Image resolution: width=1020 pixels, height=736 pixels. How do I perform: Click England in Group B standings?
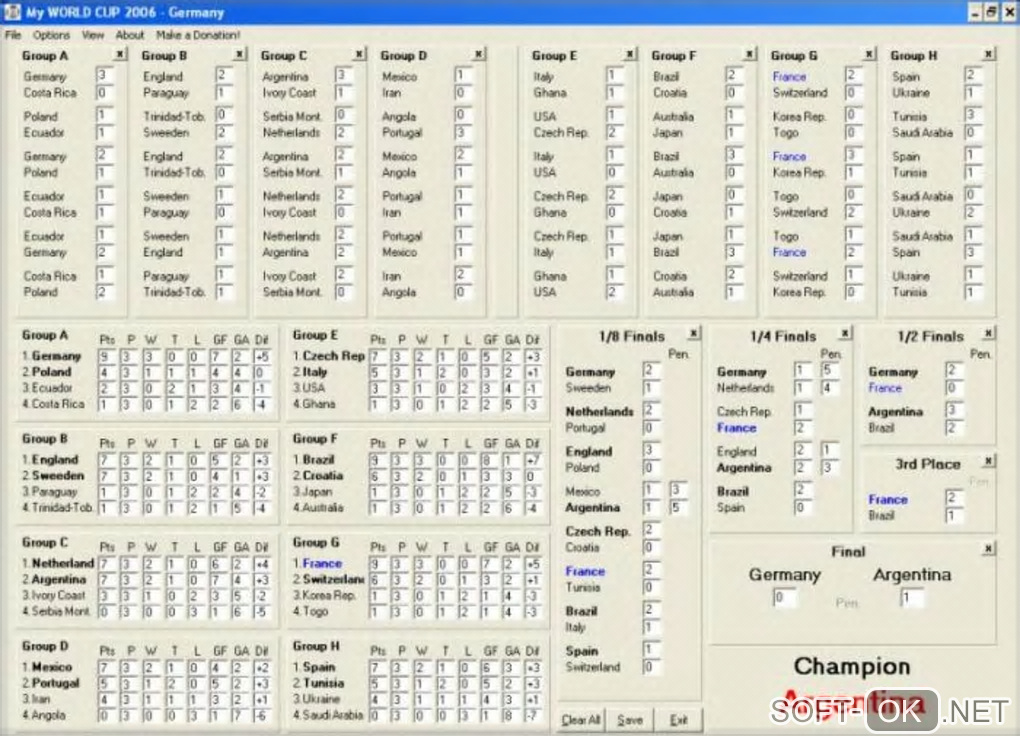(55, 459)
